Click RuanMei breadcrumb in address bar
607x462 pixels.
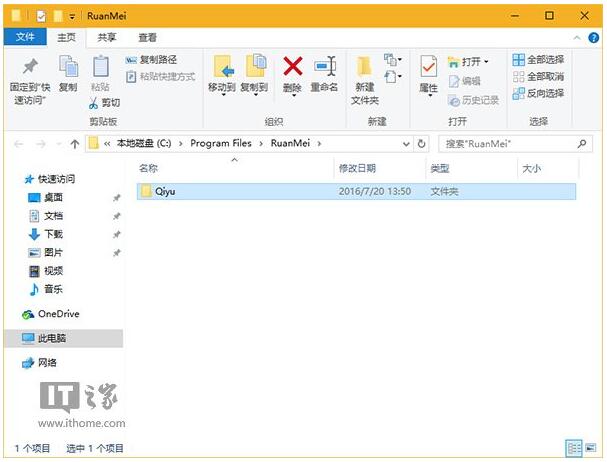(290, 143)
